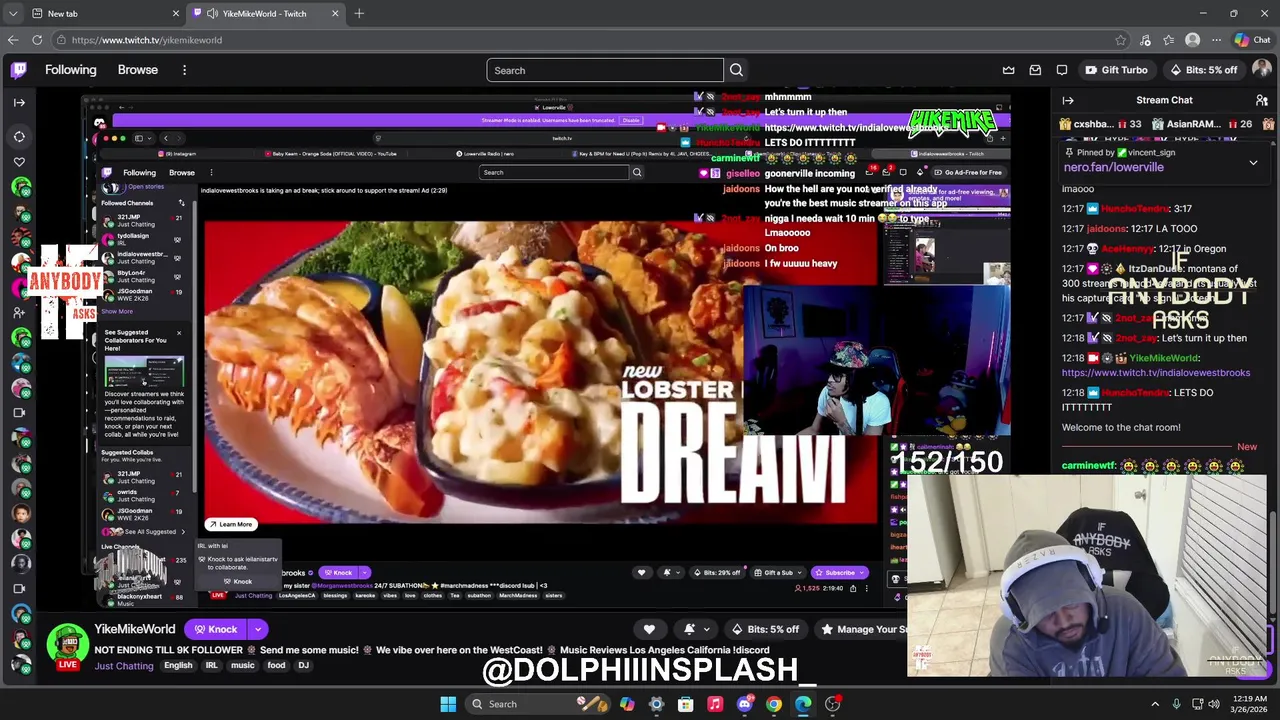Open browser settings and more menu
This screenshot has width=1280, height=720.
point(1216,40)
